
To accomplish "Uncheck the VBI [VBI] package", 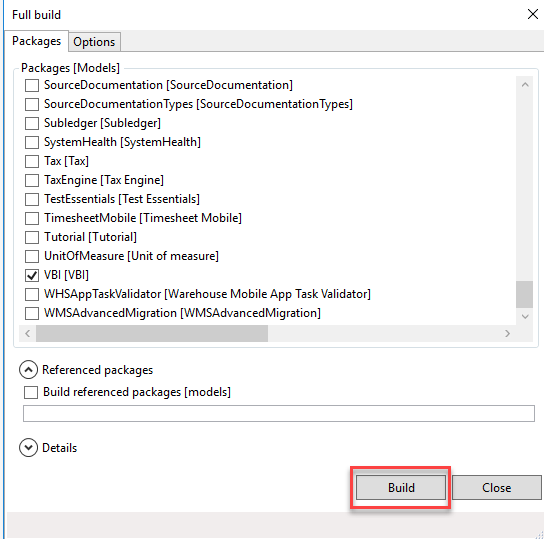I will point(32,275).
